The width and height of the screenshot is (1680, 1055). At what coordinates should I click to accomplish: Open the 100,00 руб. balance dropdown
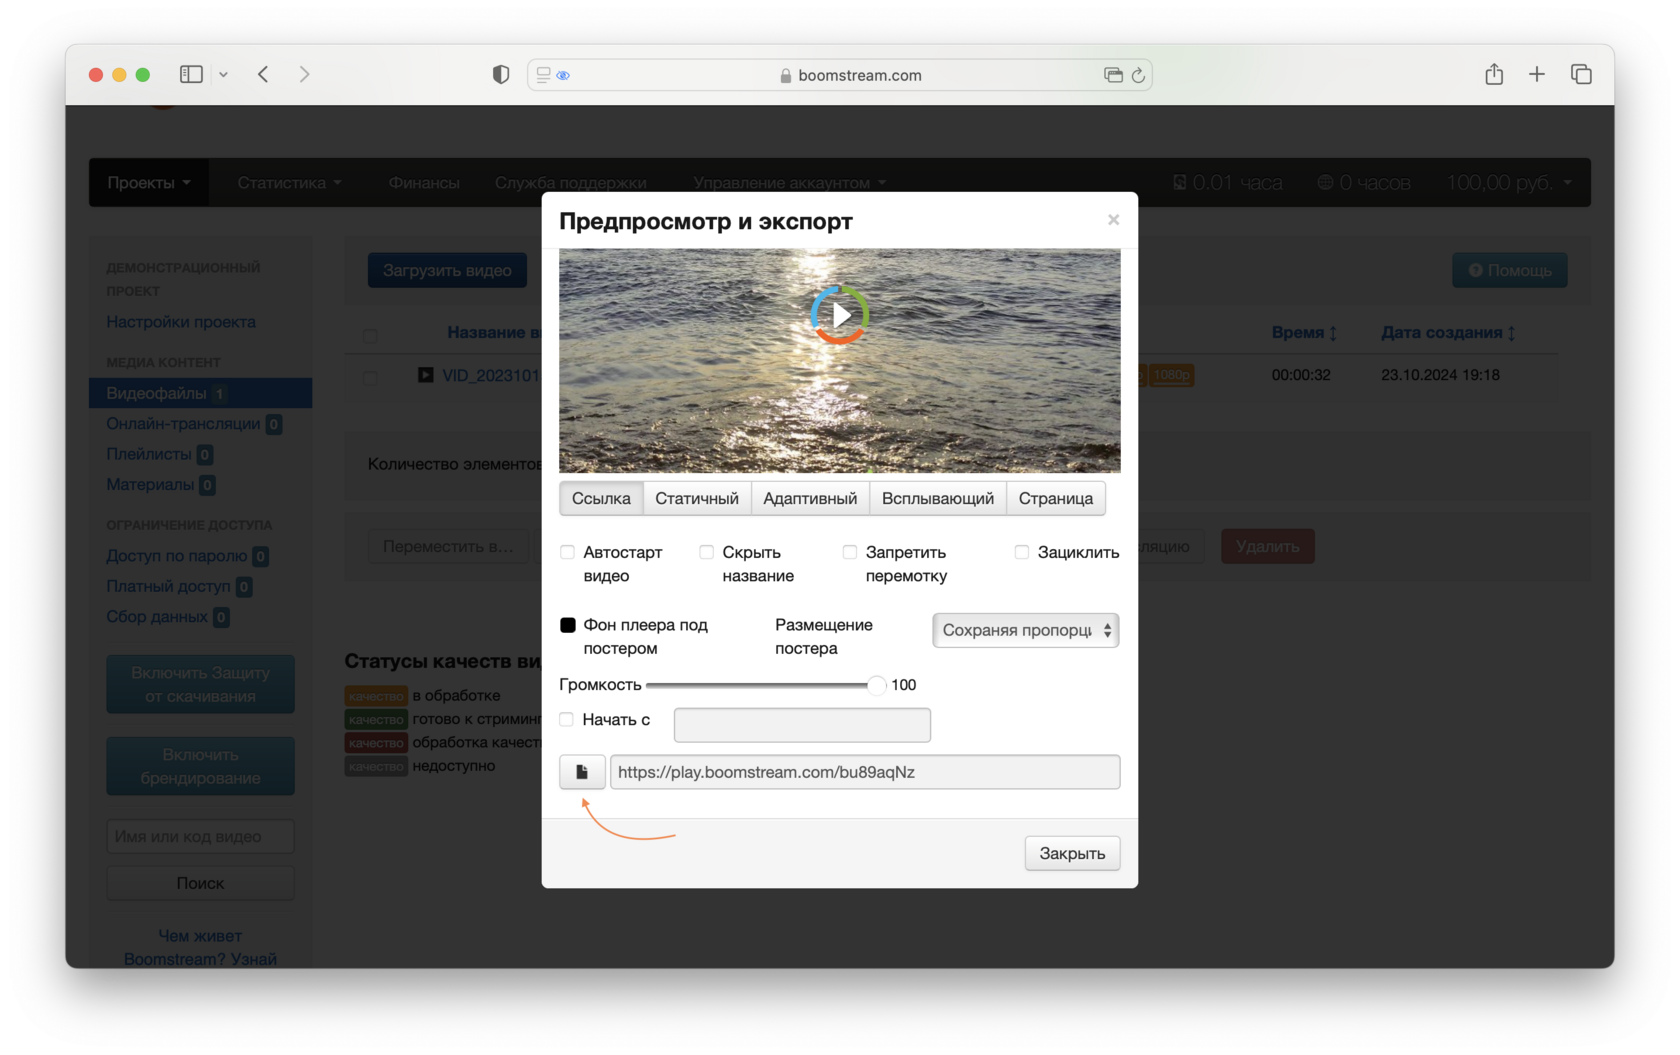[1510, 182]
